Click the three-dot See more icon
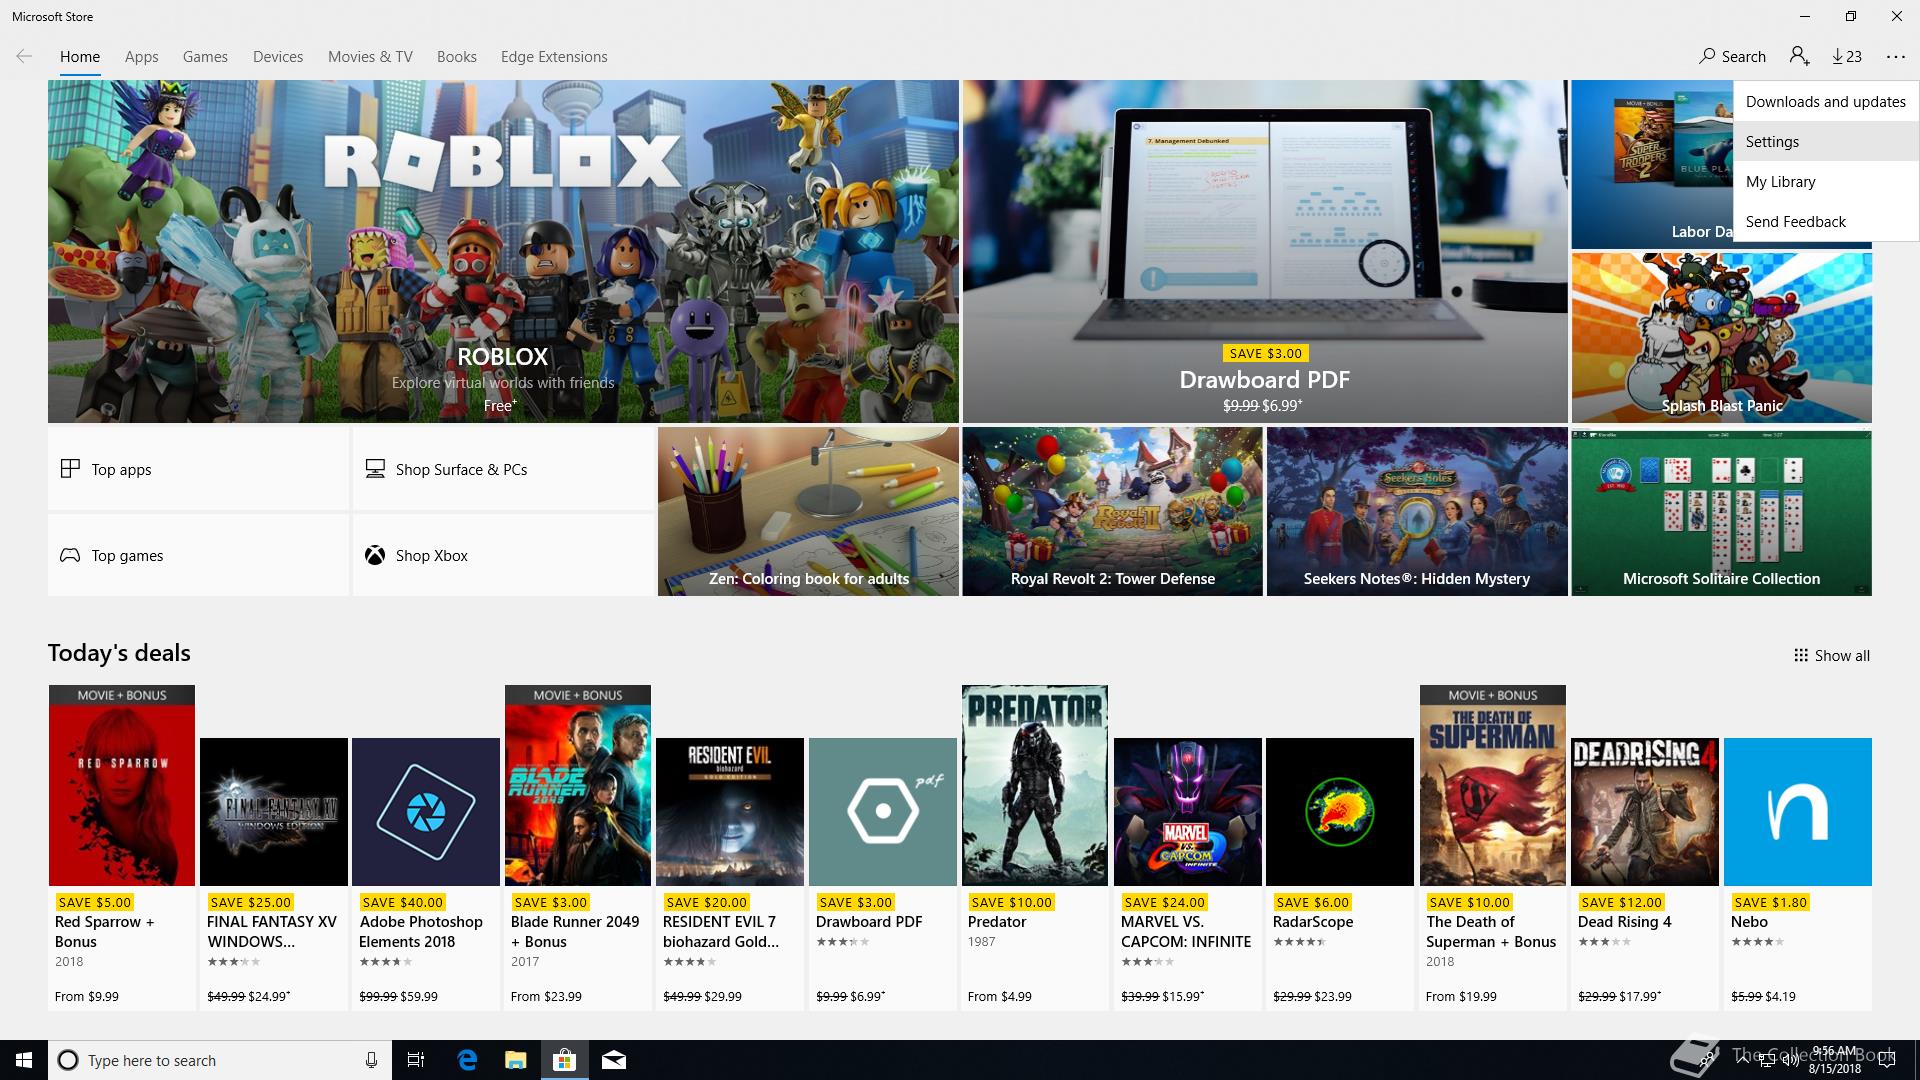 pos(1896,57)
